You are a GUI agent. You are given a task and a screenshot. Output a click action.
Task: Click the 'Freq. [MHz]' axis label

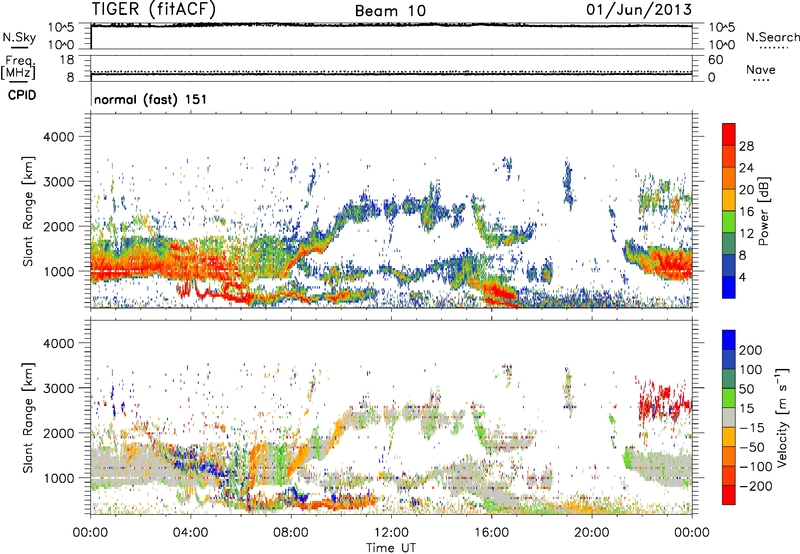(19, 68)
